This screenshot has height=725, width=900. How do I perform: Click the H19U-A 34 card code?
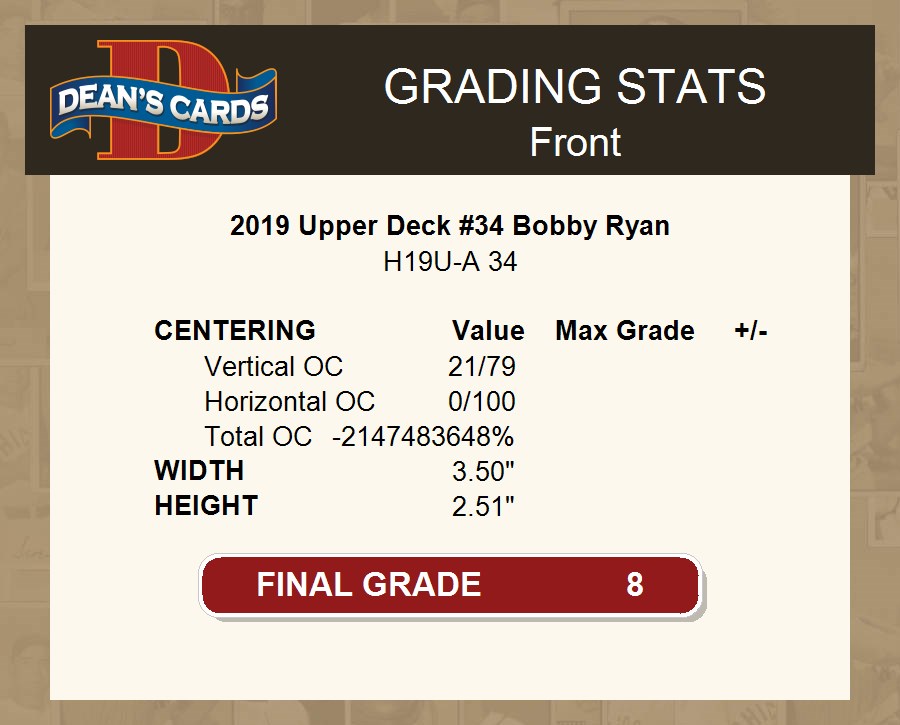(x=450, y=263)
